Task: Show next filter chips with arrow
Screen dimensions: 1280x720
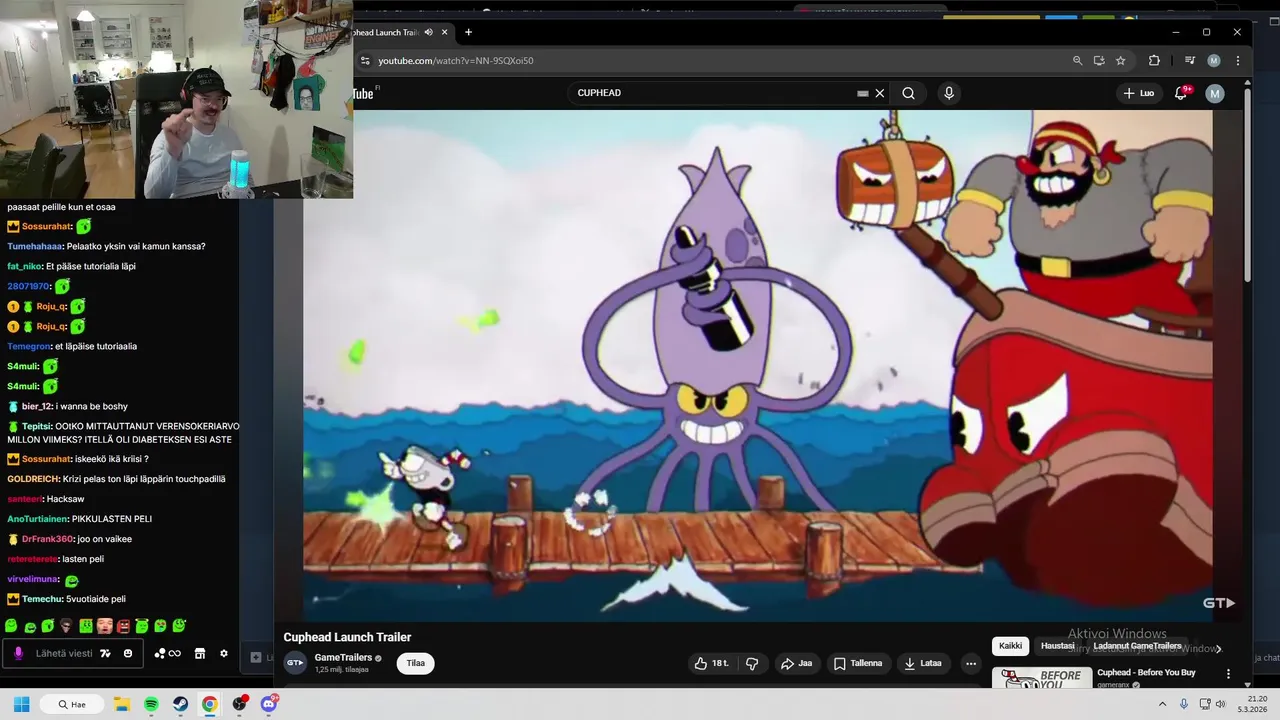Action: click(x=1218, y=648)
